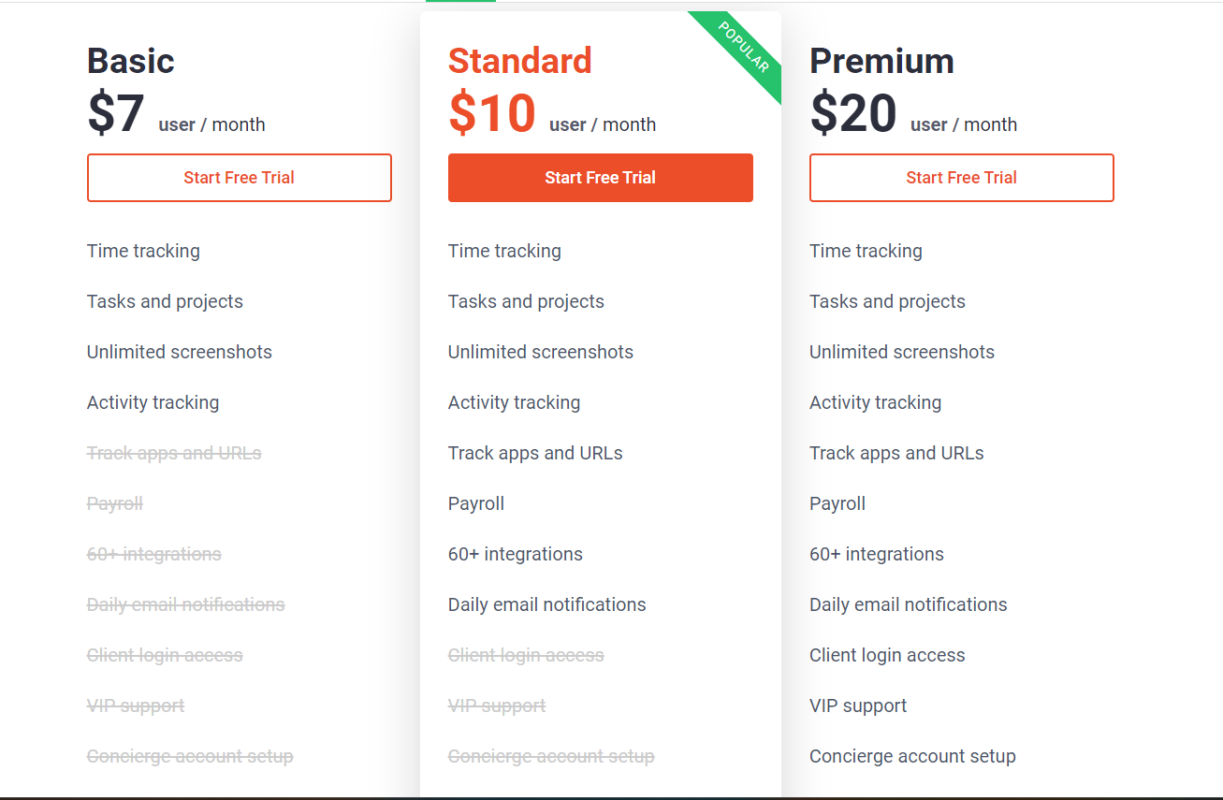This screenshot has width=1223, height=800.
Task: Select the Premium plan heading
Action: tap(882, 61)
